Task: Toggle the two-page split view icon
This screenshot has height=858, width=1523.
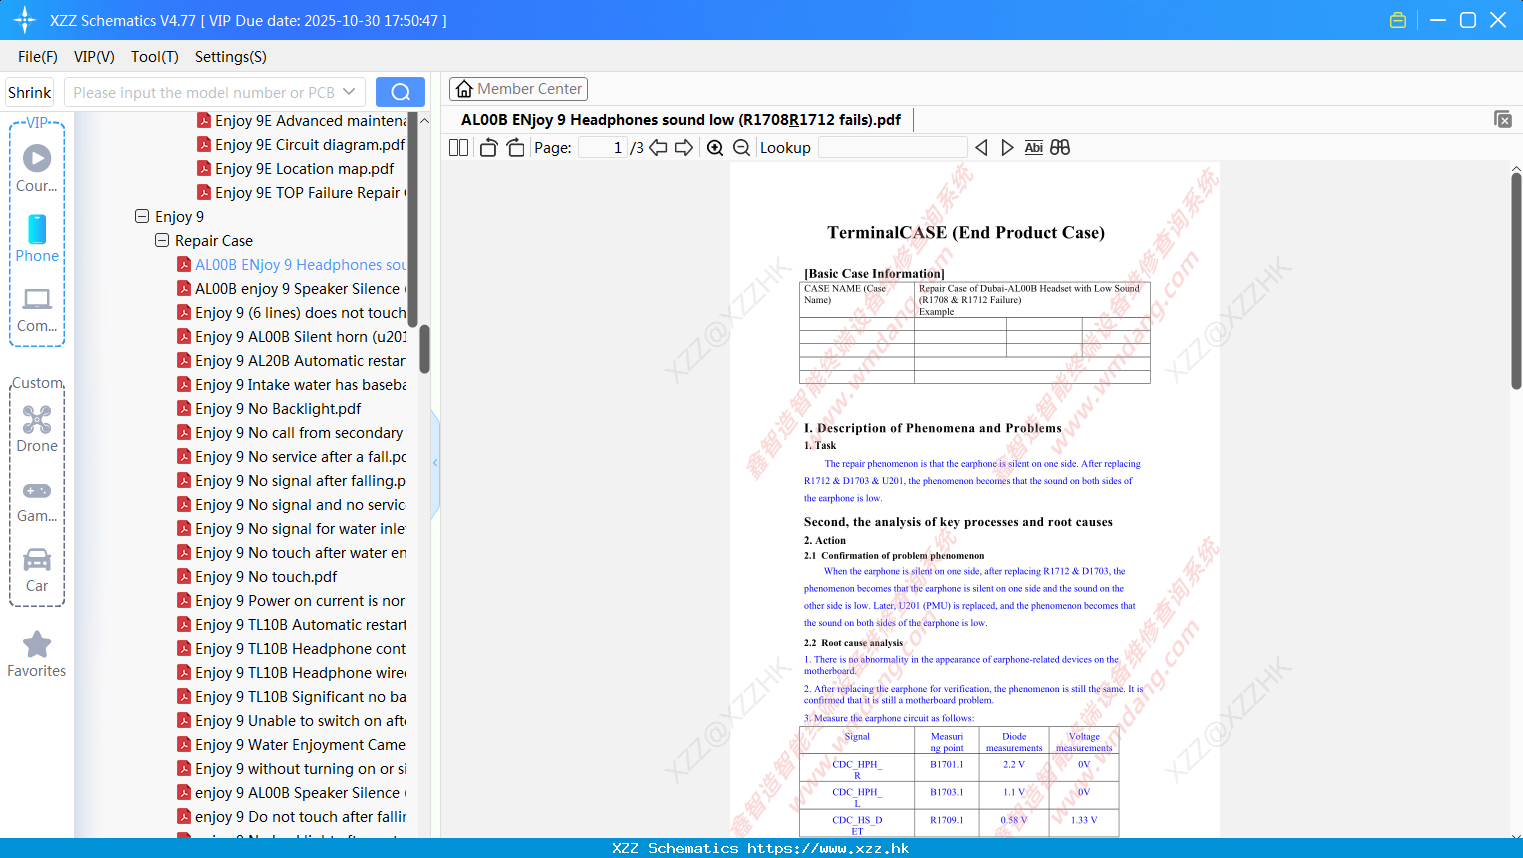Action: point(458,147)
